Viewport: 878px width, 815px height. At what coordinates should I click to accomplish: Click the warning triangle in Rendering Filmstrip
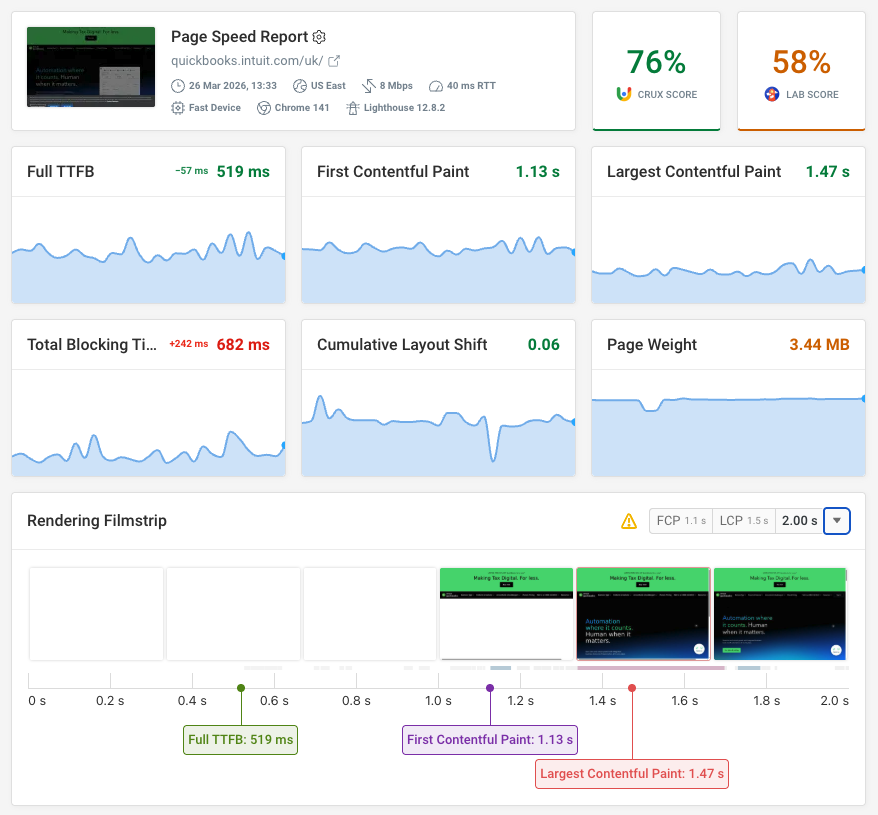[628, 521]
